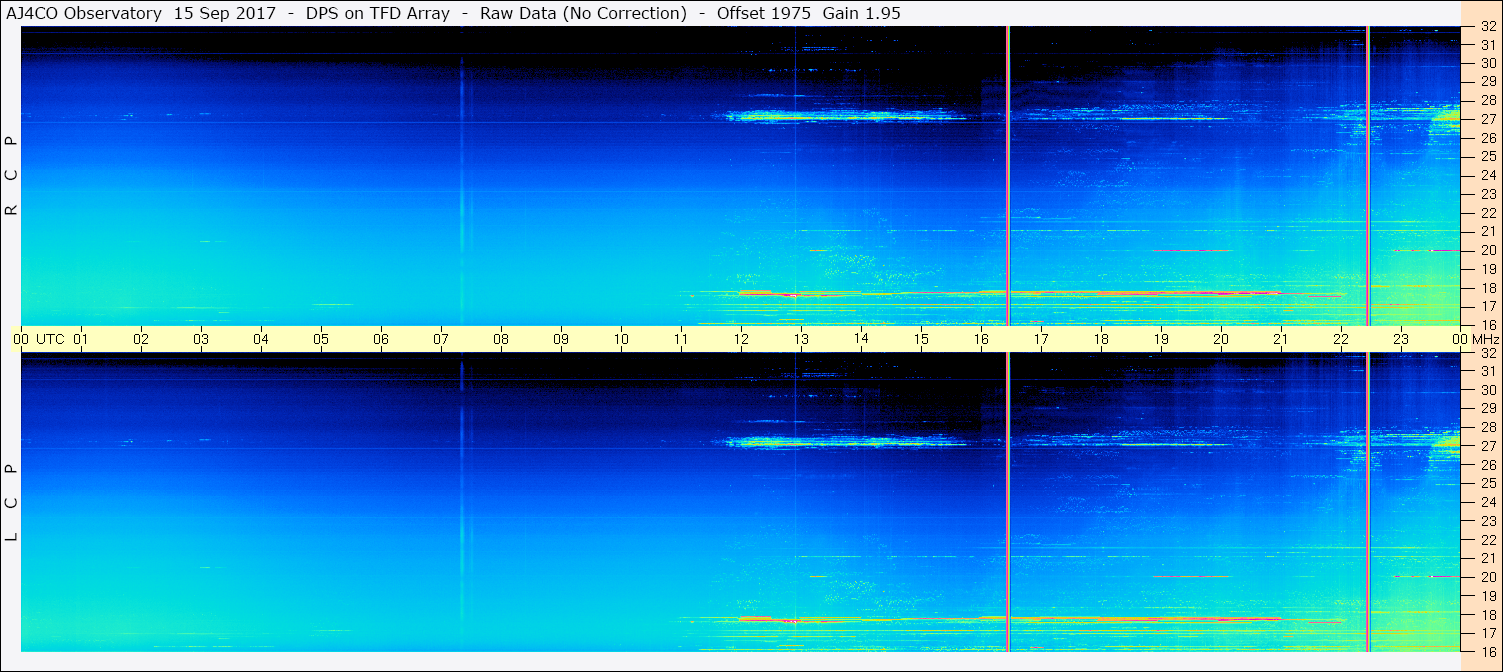Click the '10' hour label on time axis

pos(621,339)
